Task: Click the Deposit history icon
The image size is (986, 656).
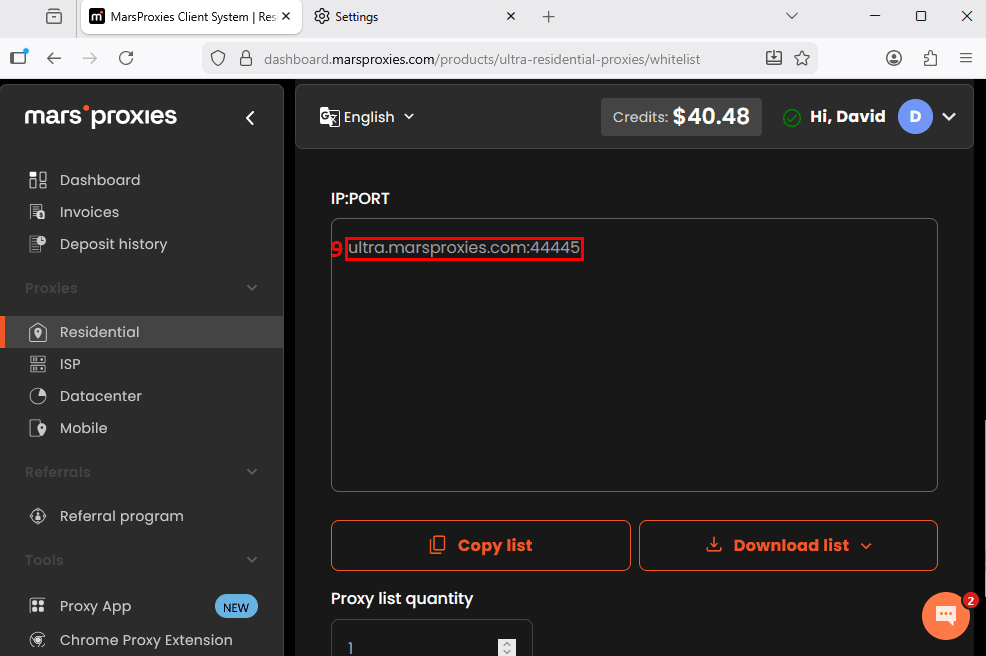Action: click(x=38, y=244)
